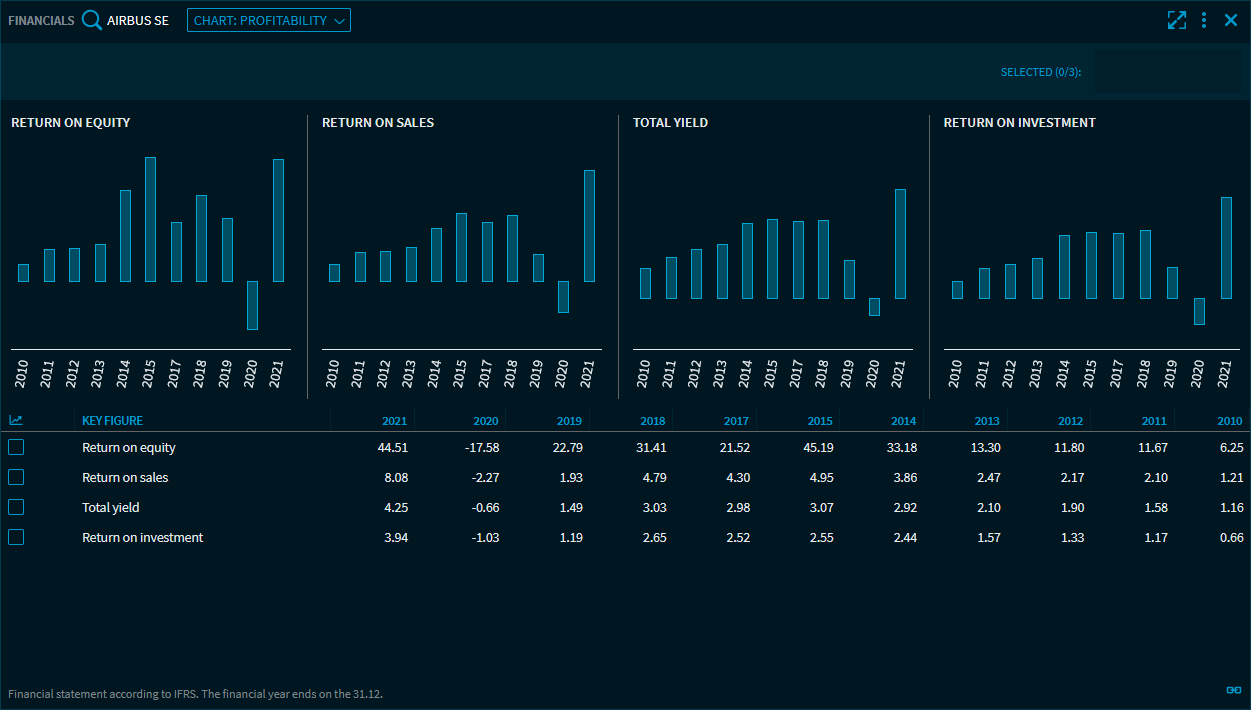Viewport: 1251px width, 710px height.
Task: Open the three-dot options menu
Action: [x=1204, y=20]
